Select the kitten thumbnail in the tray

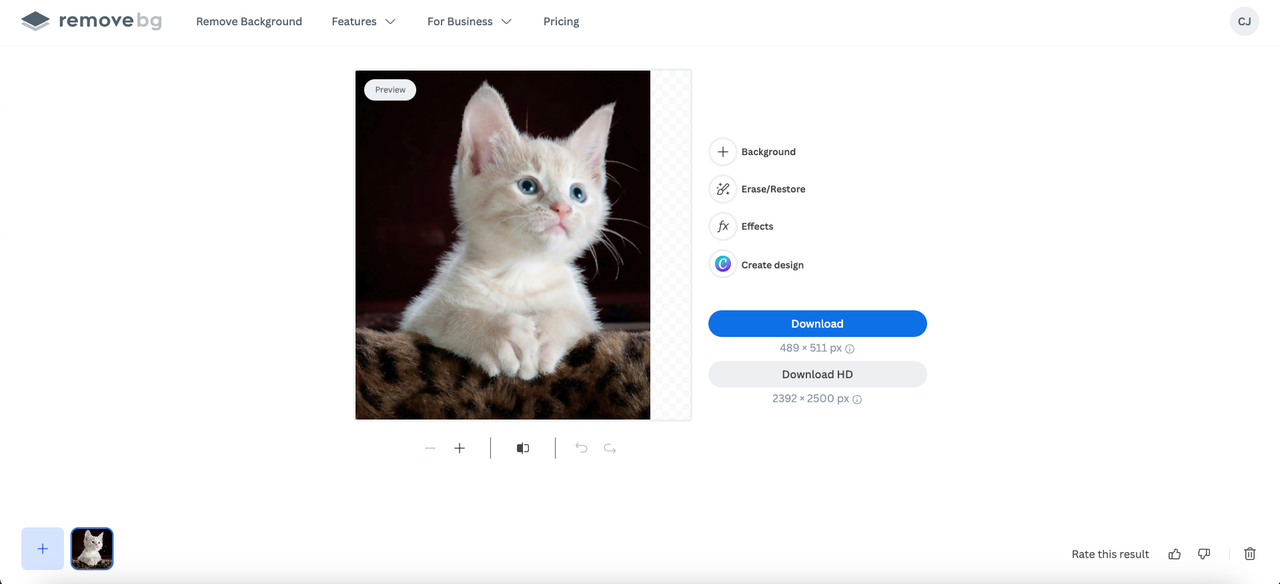click(92, 549)
